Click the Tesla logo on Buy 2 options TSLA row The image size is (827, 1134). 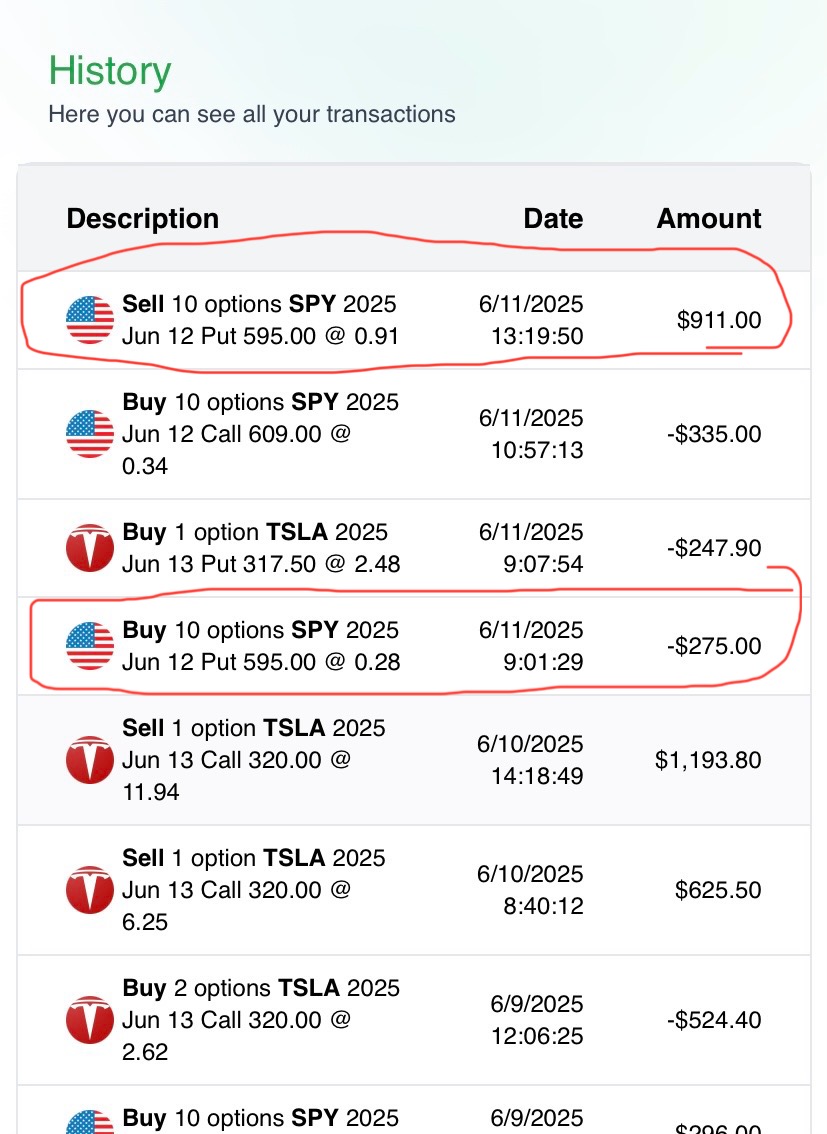(x=90, y=1020)
